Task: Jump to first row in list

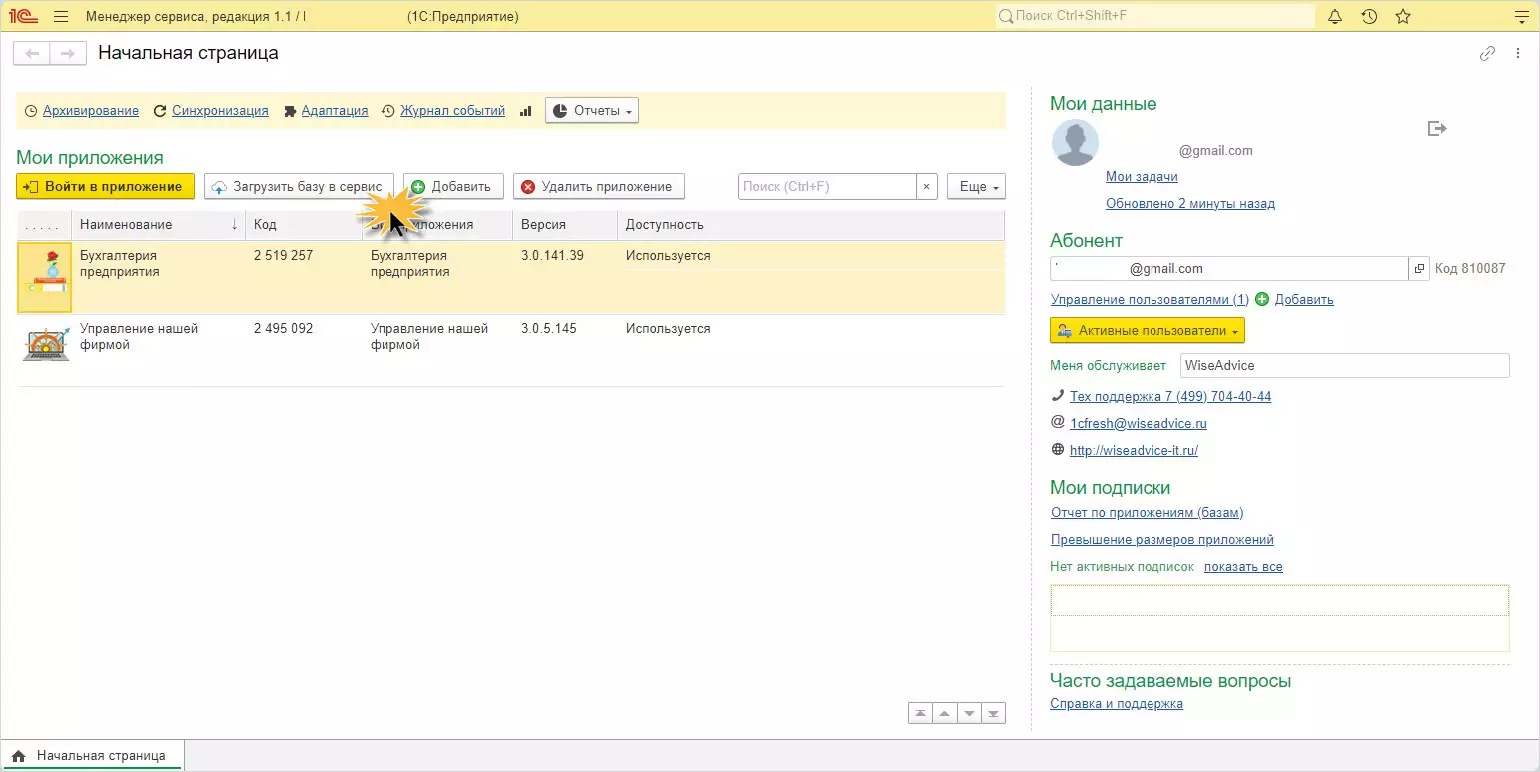Action: point(920,713)
